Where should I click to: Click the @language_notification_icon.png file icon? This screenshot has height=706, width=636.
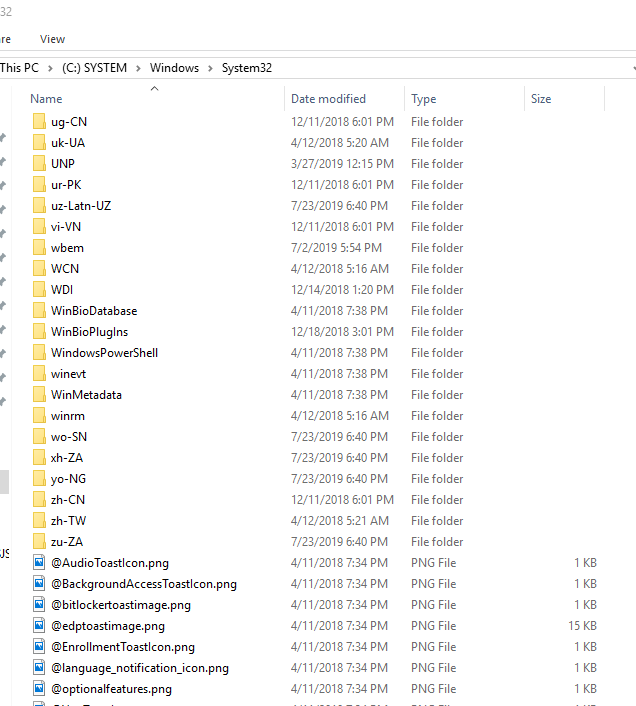tap(39, 668)
